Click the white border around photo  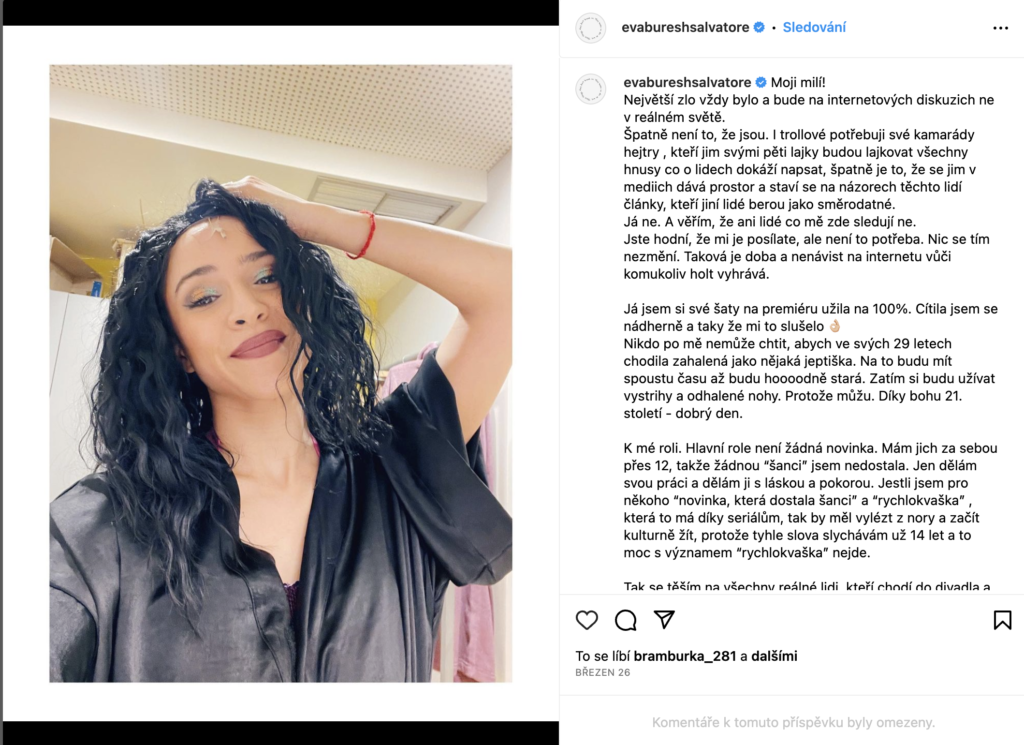click(x=281, y=46)
